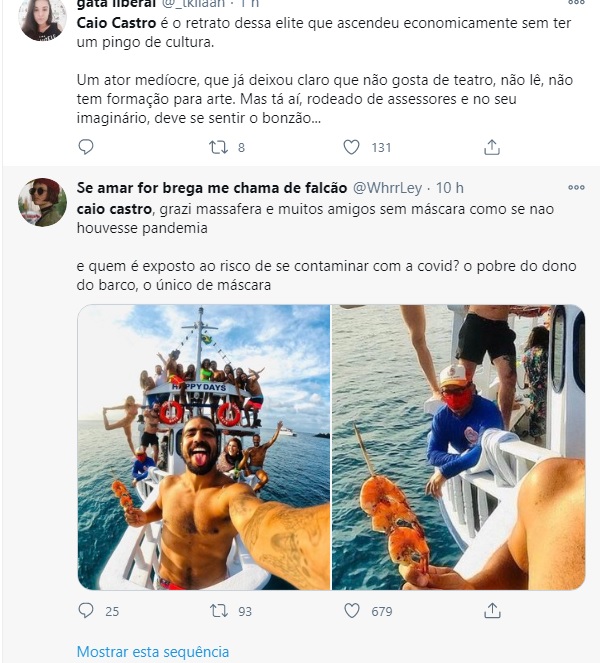Image resolution: width=600 pixels, height=663 pixels.
Task: Open more options on first tweet
Action: point(576,4)
